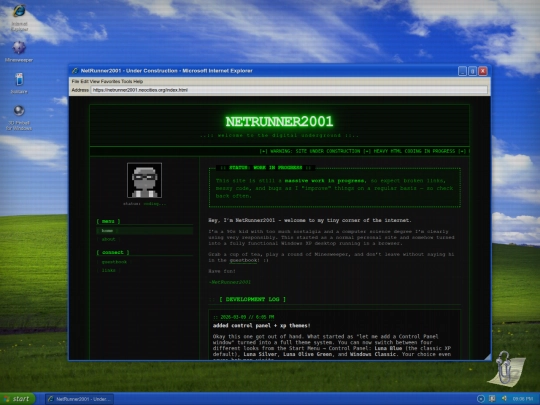Click the STATUS: WORK IN PROGRESS heading
The width and height of the screenshot is (540, 405).
click(x=266, y=168)
